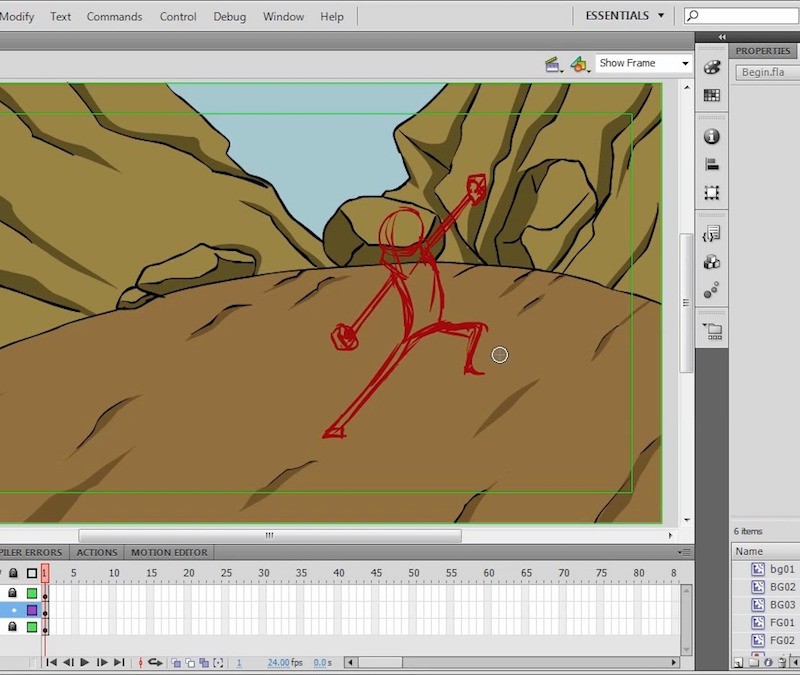Open the Info panel
Image resolution: width=800 pixels, height=675 pixels.
click(712, 136)
